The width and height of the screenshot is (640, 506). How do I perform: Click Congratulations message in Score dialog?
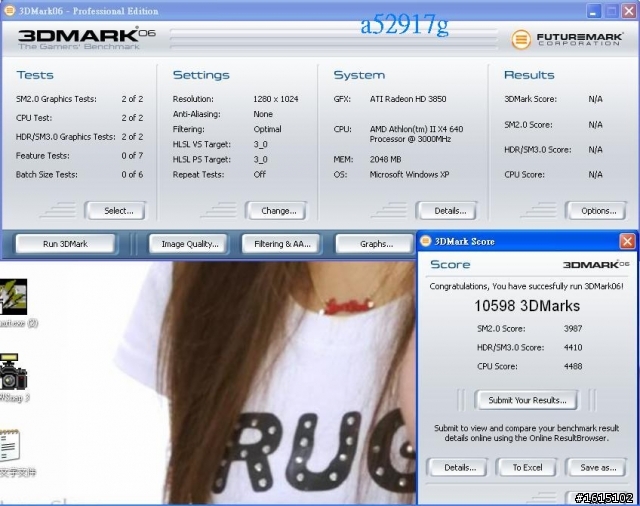[x=526, y=286]
